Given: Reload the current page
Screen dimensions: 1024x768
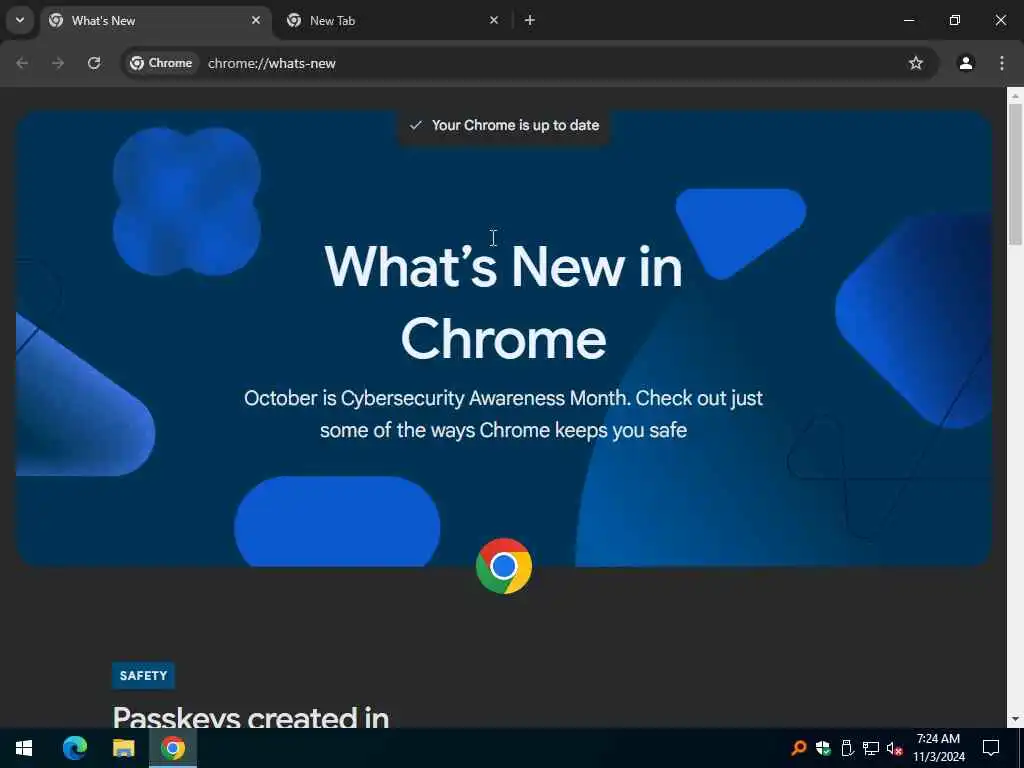Looking at the screenshot, I should [94, 63].
